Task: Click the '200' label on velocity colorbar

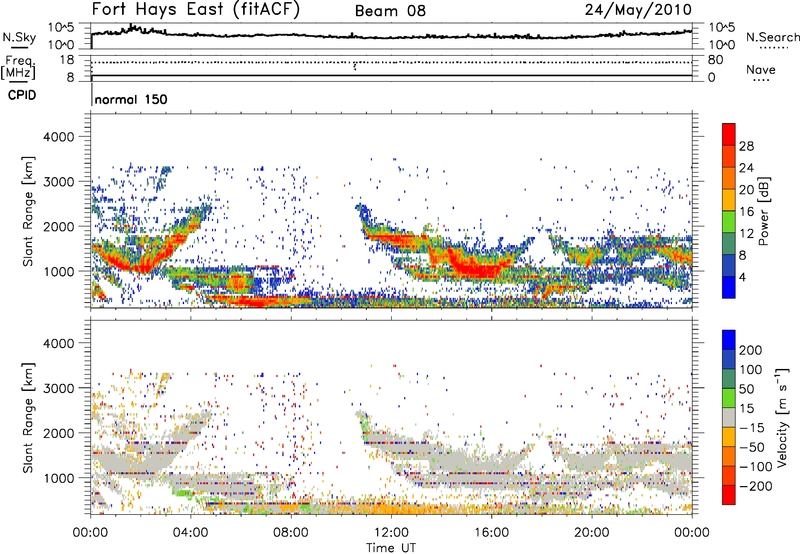Action: (751, 350)
